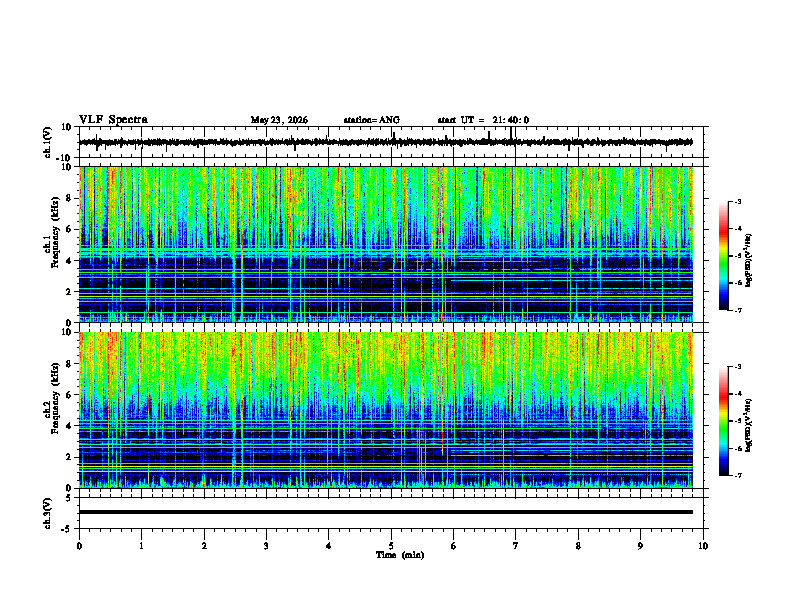Click the Time (min) axis label
The image size is (792, 612).
400,555
